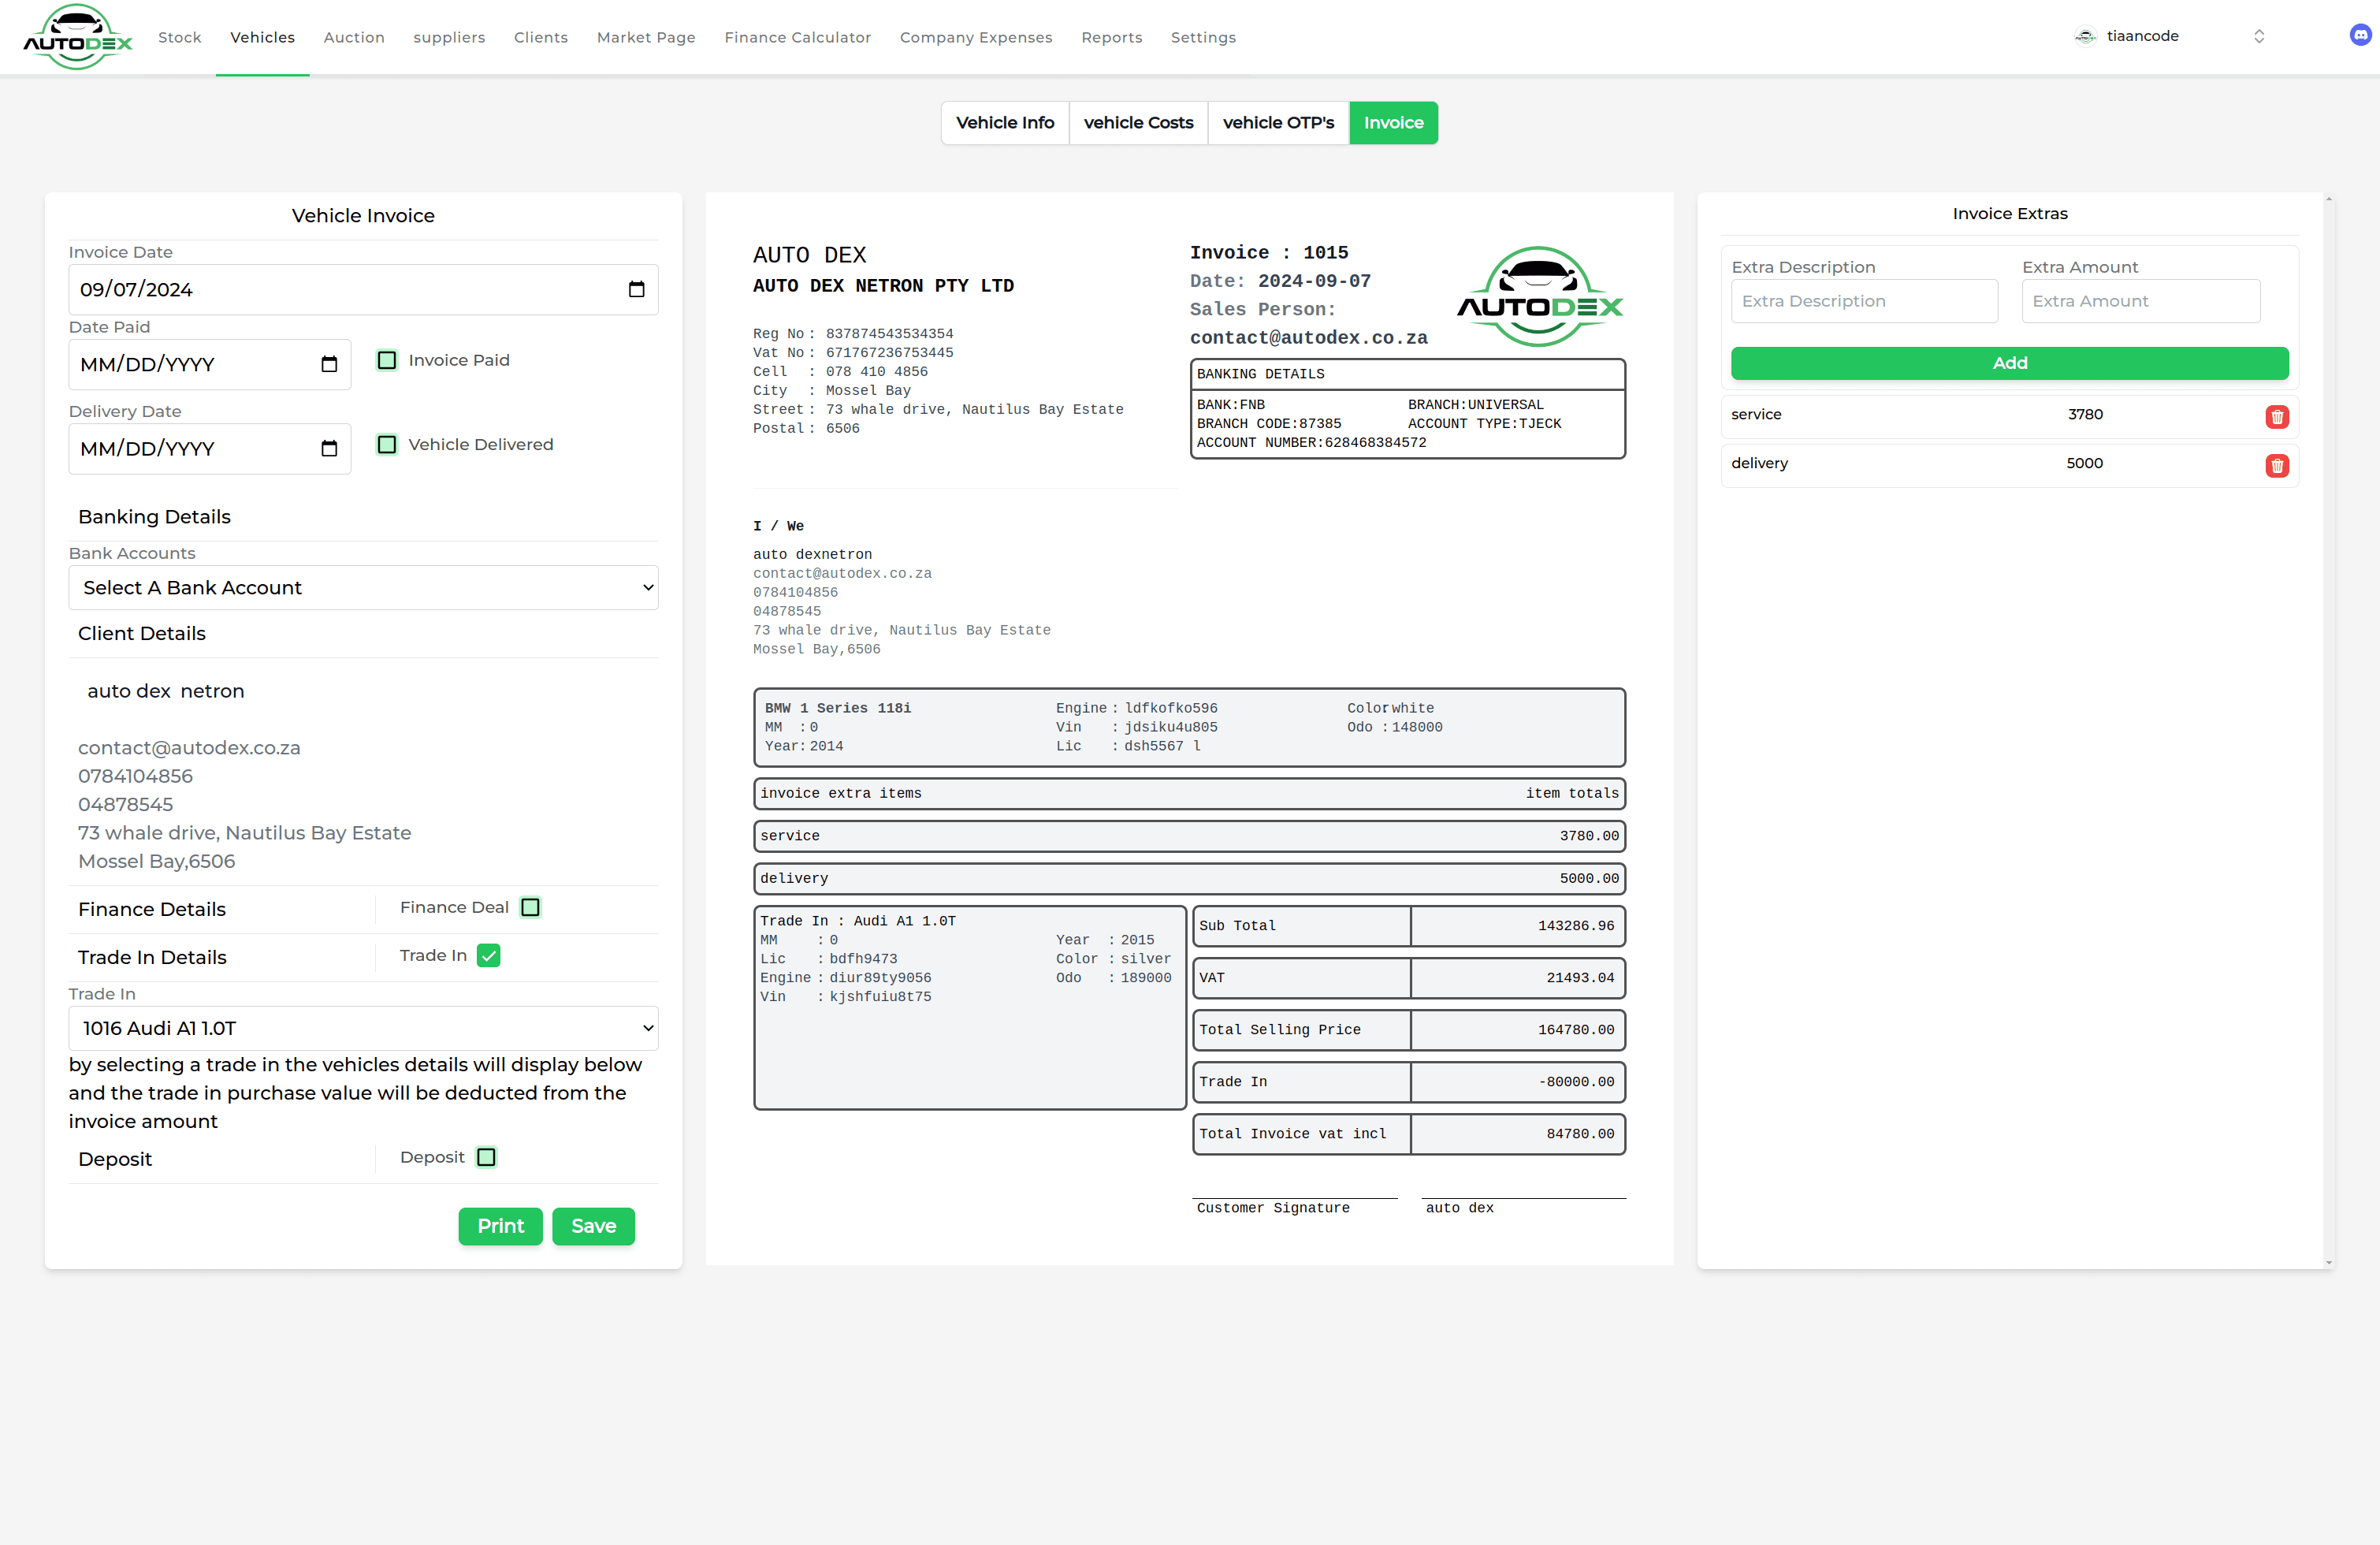The image size is (2380, 1545).
Task: Select the Invoice tab
Action: coord(1393,123)
